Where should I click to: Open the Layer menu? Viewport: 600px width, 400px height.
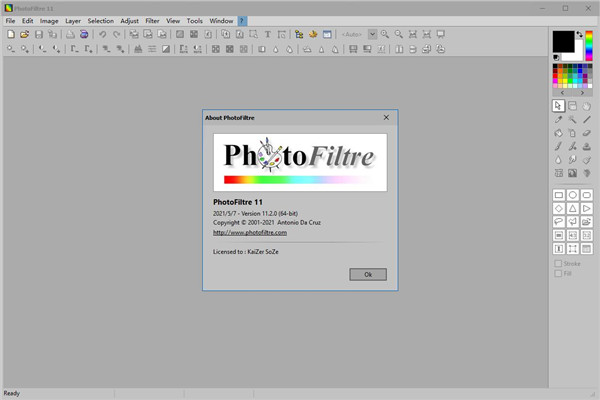[74, 20]
